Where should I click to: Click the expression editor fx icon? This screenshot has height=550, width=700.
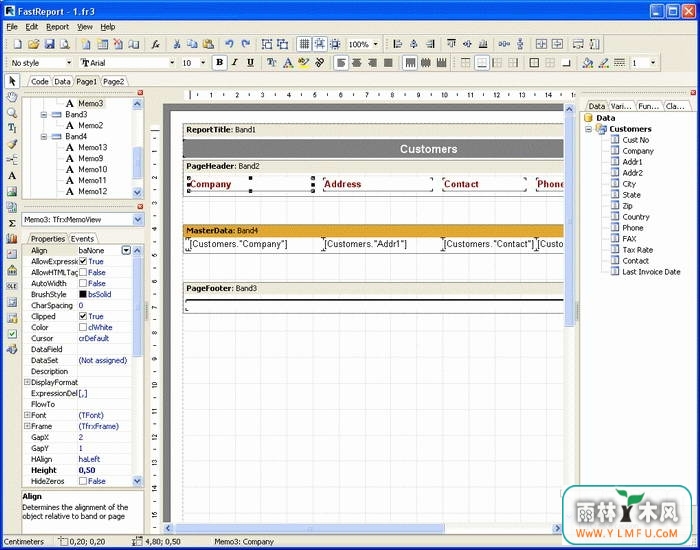click(155, 44)
